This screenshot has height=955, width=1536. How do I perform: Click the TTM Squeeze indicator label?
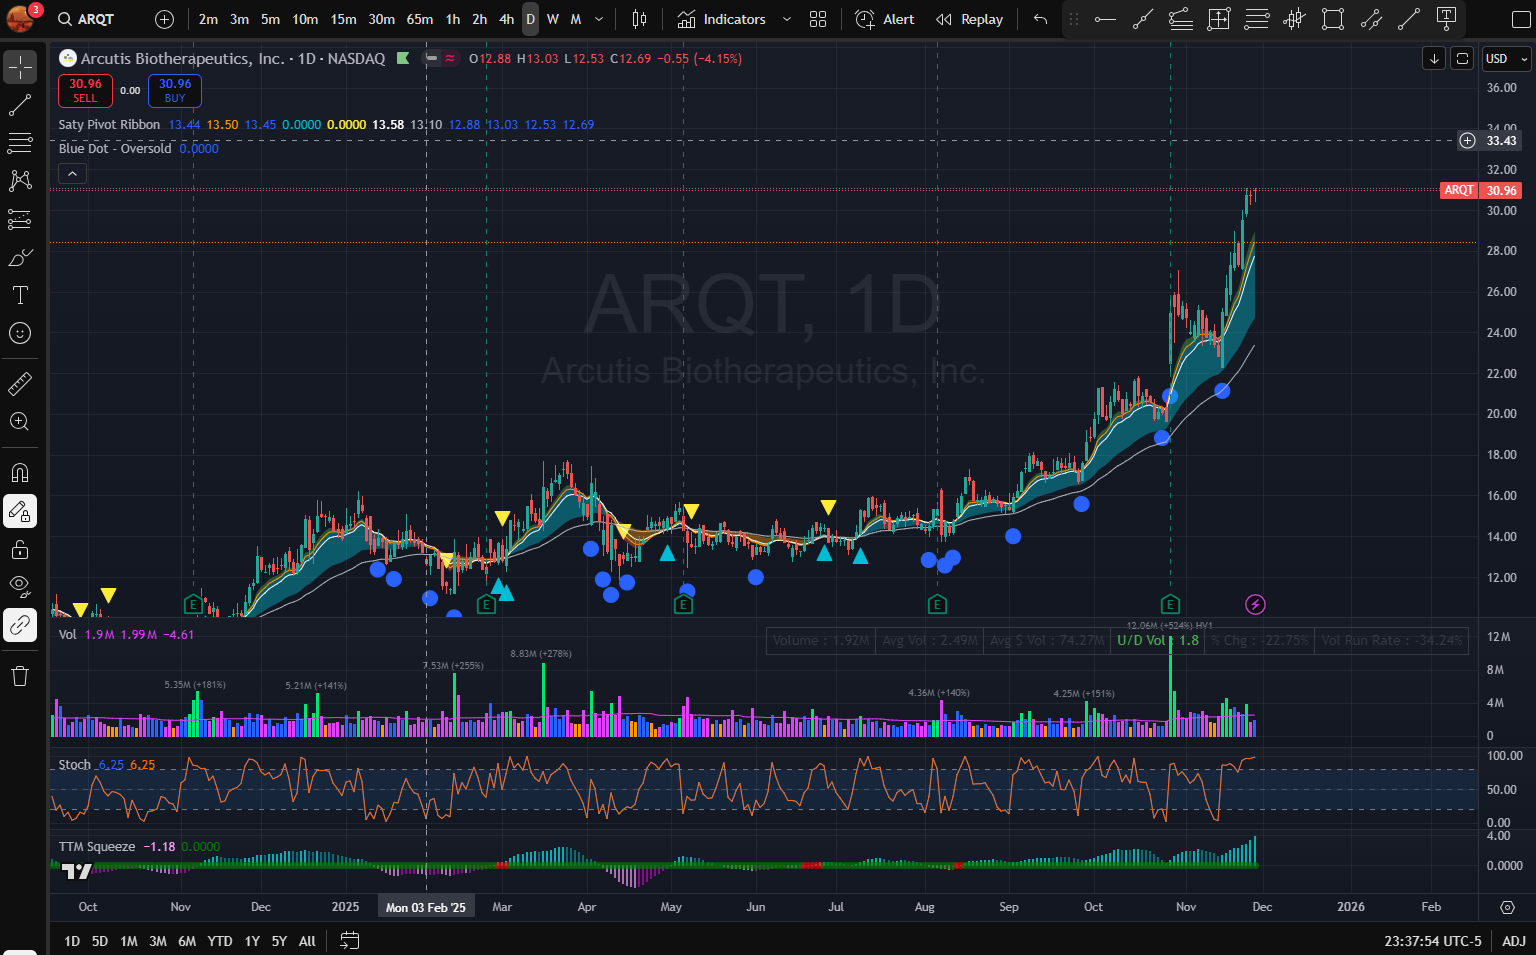click(x=97, y=847)
